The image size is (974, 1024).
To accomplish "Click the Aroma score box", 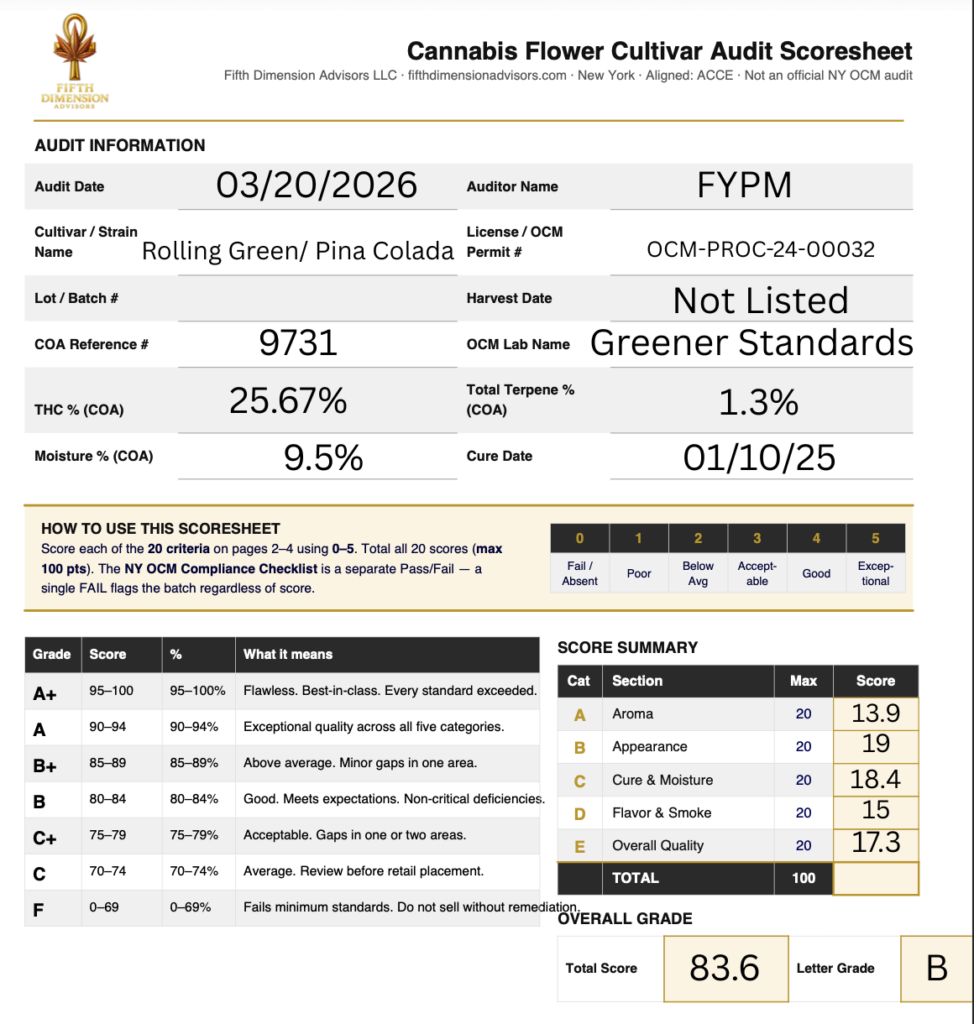I will 875,714.
